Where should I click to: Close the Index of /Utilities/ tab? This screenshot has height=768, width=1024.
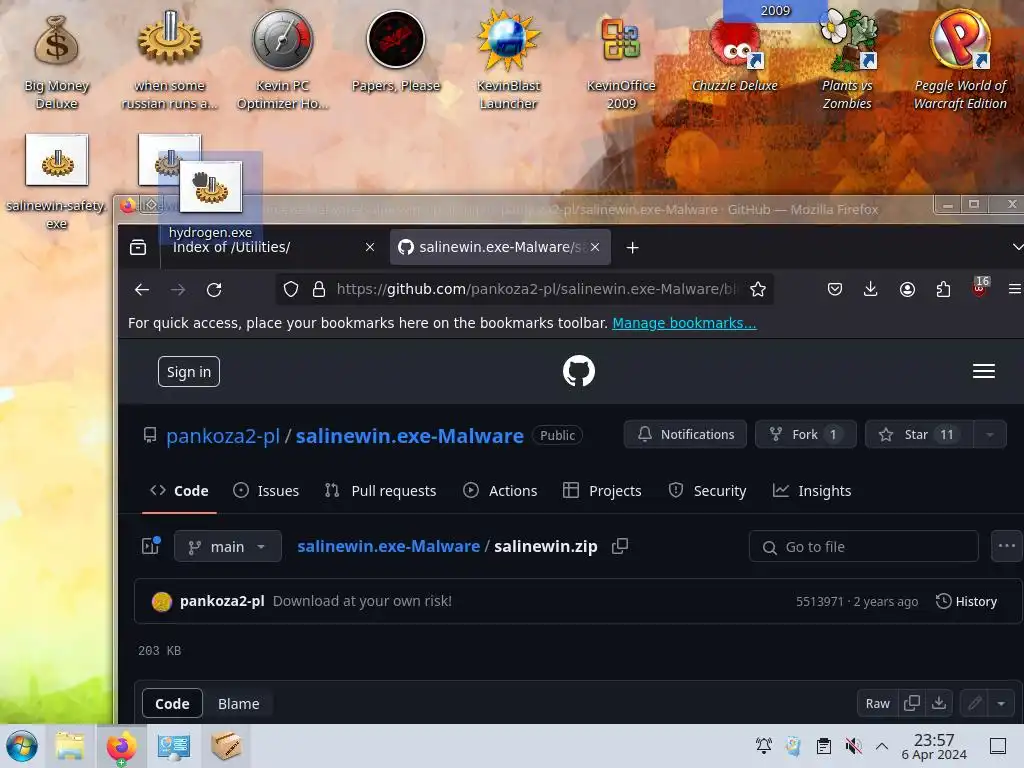point(370,248)
